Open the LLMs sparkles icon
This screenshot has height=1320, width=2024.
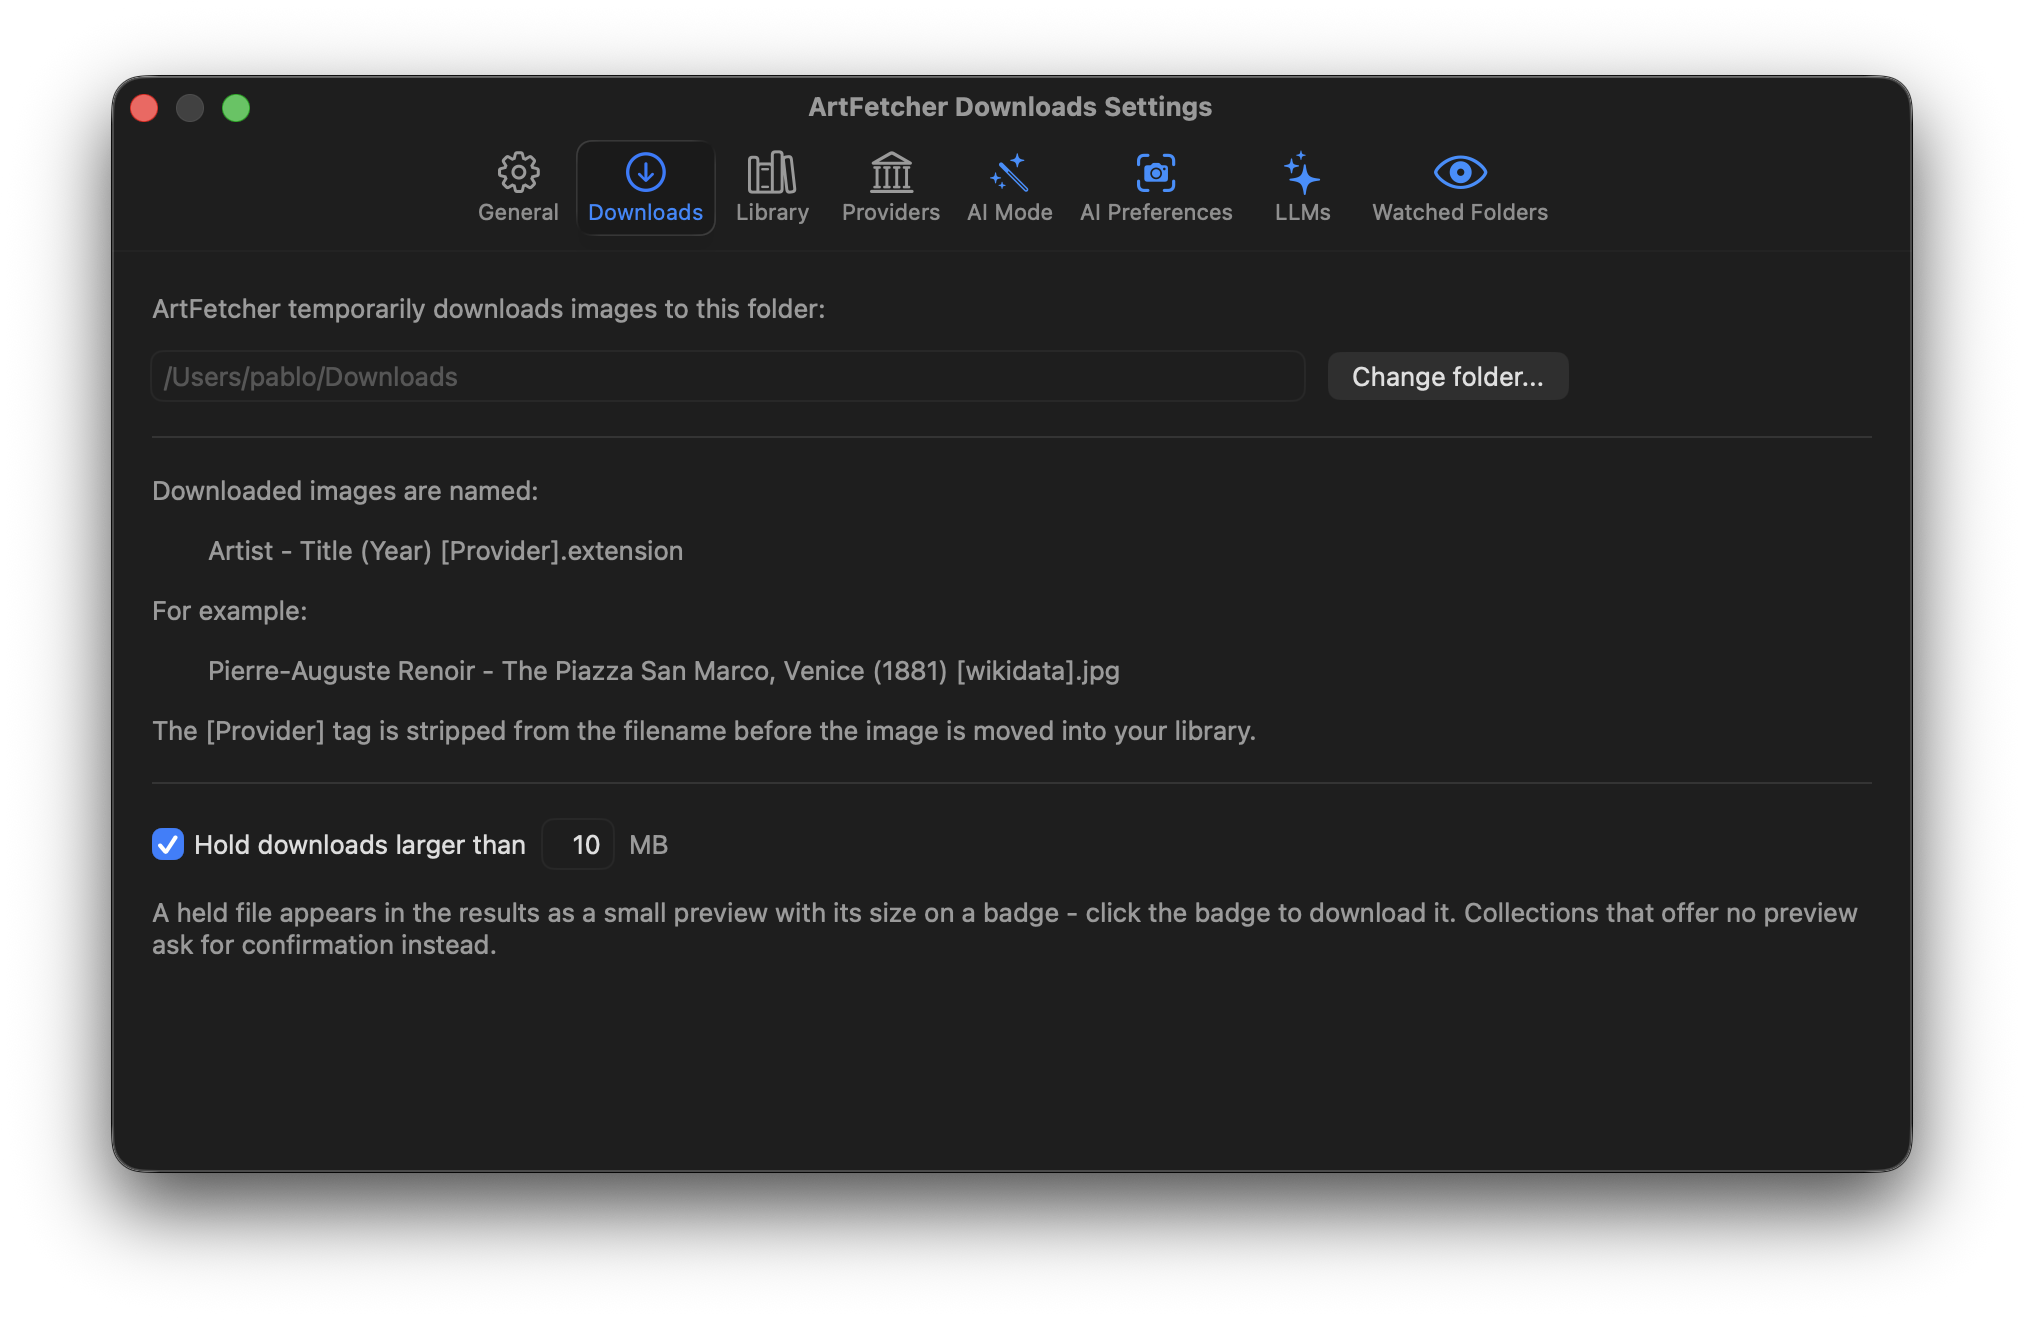point(1302,173)
